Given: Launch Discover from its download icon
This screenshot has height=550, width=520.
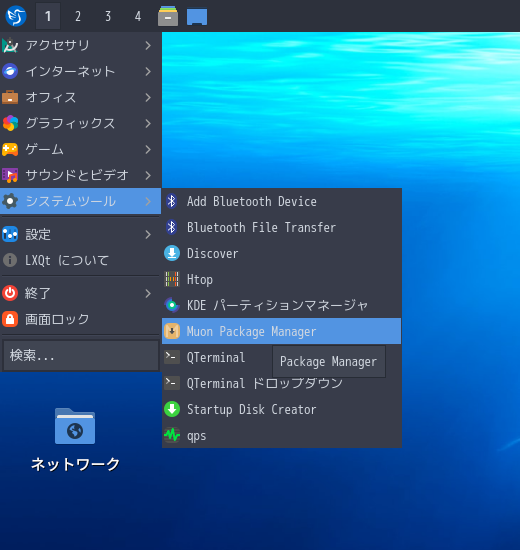Looking at the screenshot, I should click(x=172, y=253).
